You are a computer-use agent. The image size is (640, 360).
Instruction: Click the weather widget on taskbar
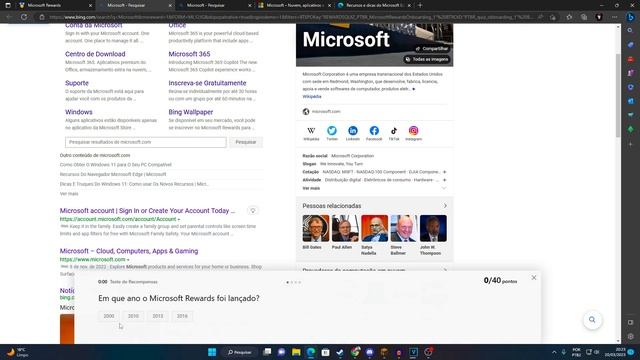pyautogui.click(x=18, y=352)
